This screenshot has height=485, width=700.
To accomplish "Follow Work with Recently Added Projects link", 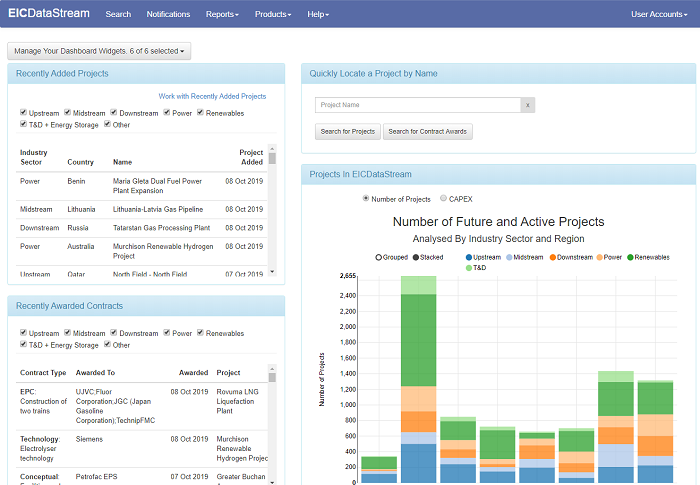I will 212,96.
